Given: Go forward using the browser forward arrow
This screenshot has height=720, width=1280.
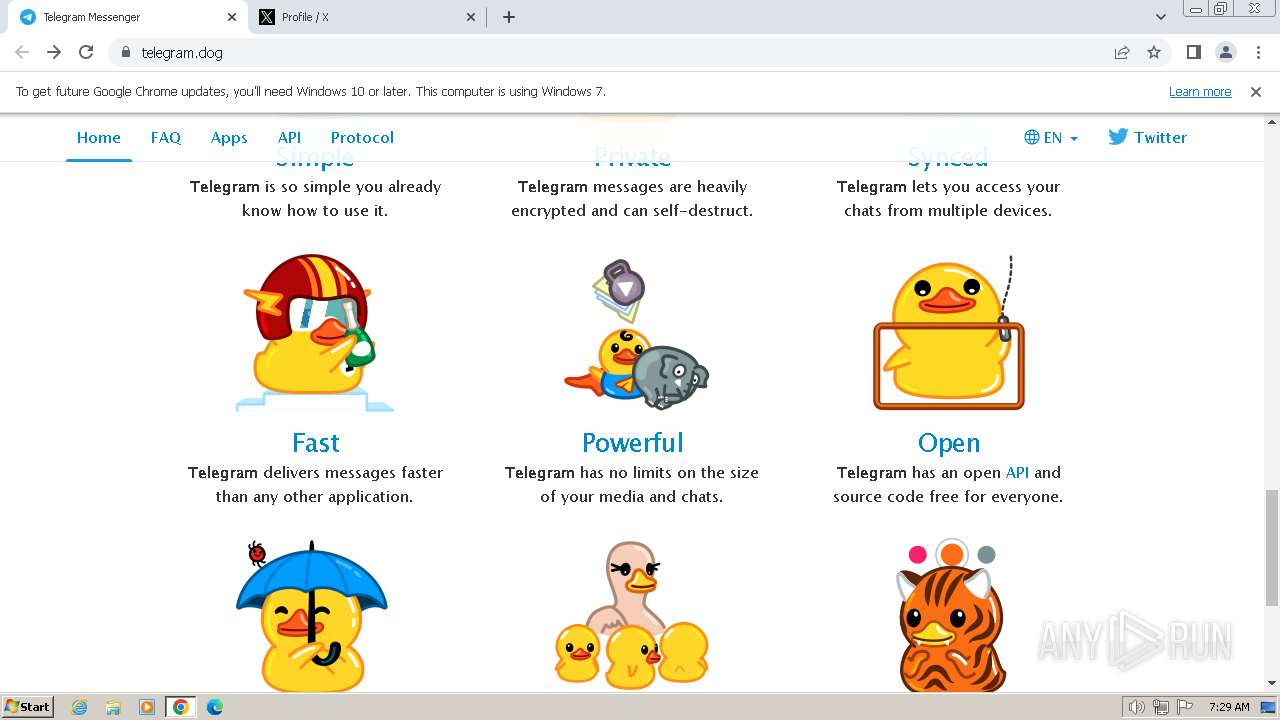Looking at the screenshot, I should pyautogui.click(x=54, y=52).
